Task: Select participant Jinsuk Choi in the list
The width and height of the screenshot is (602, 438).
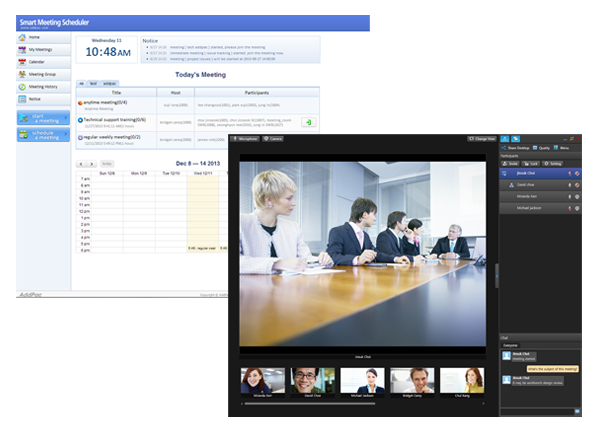Action: [x=540, y=174]
